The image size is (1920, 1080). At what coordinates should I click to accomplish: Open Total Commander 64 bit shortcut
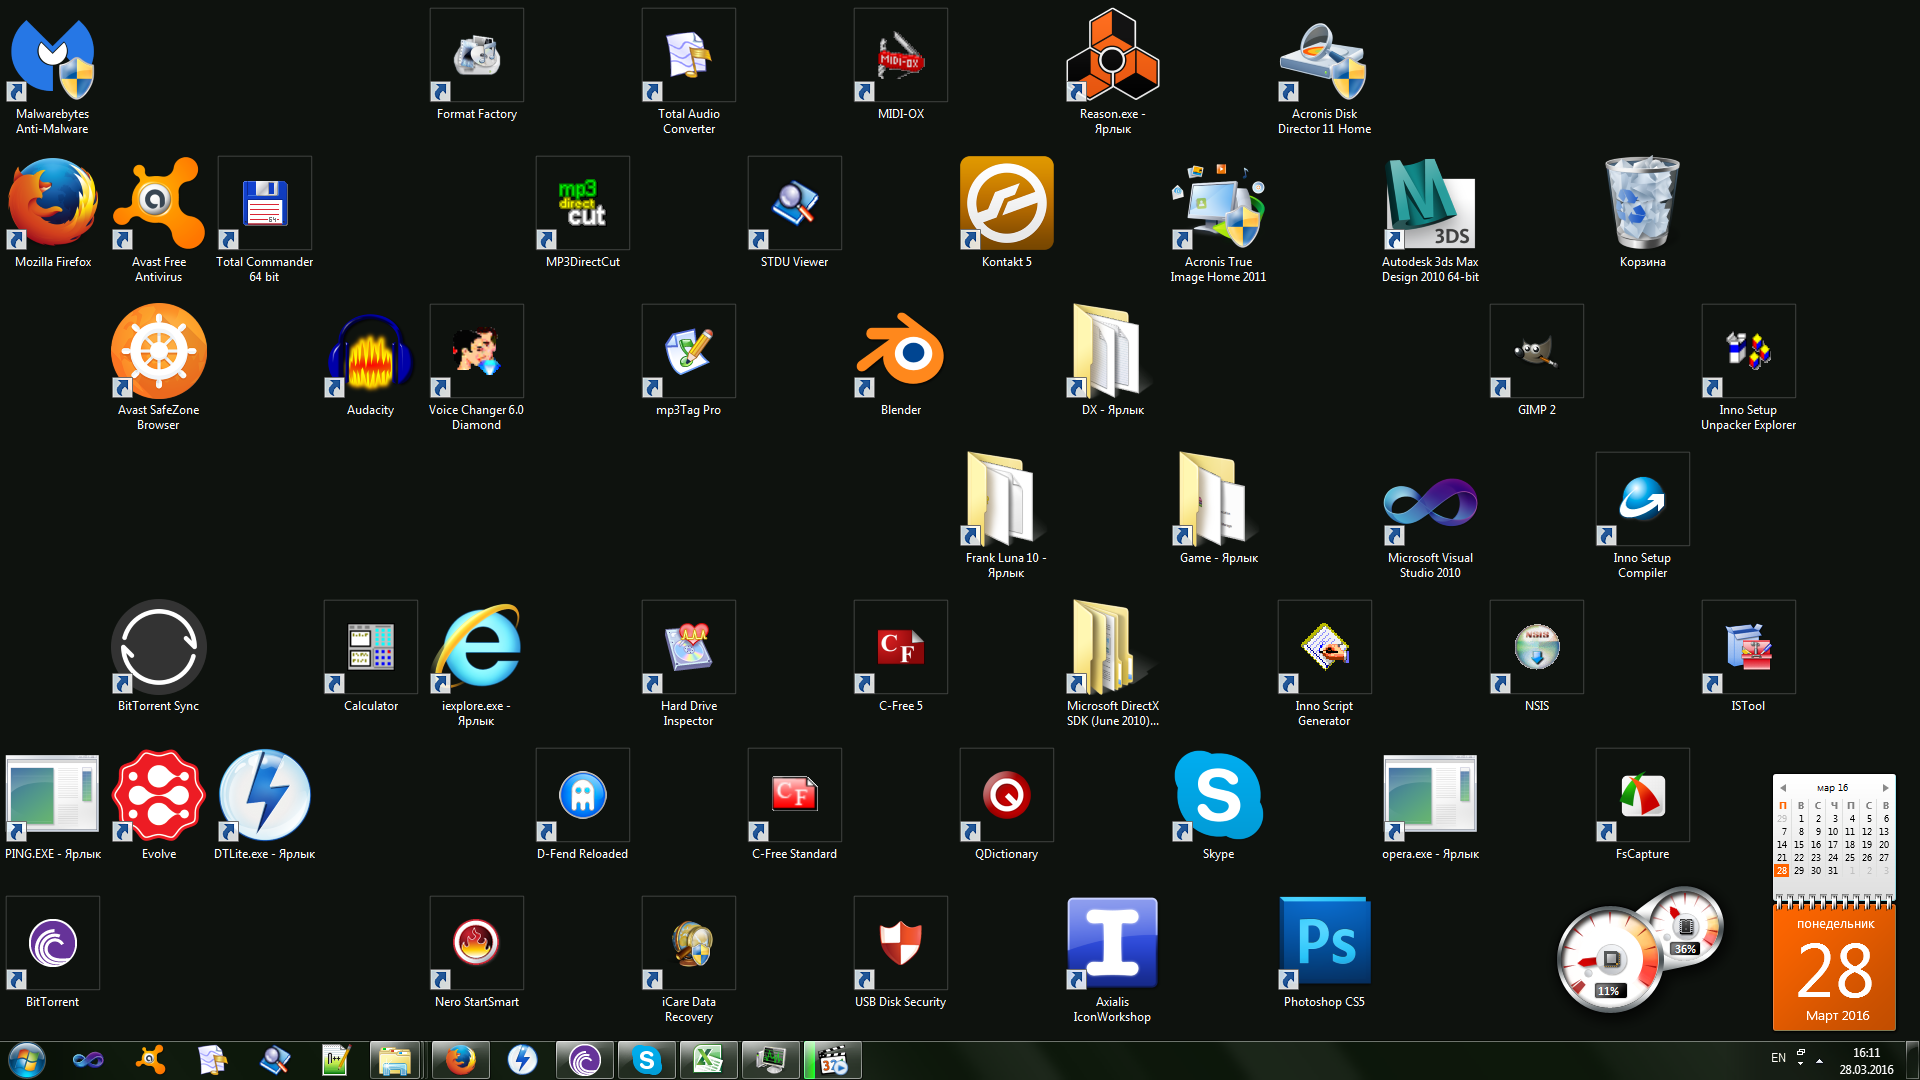tap(265, 204)
